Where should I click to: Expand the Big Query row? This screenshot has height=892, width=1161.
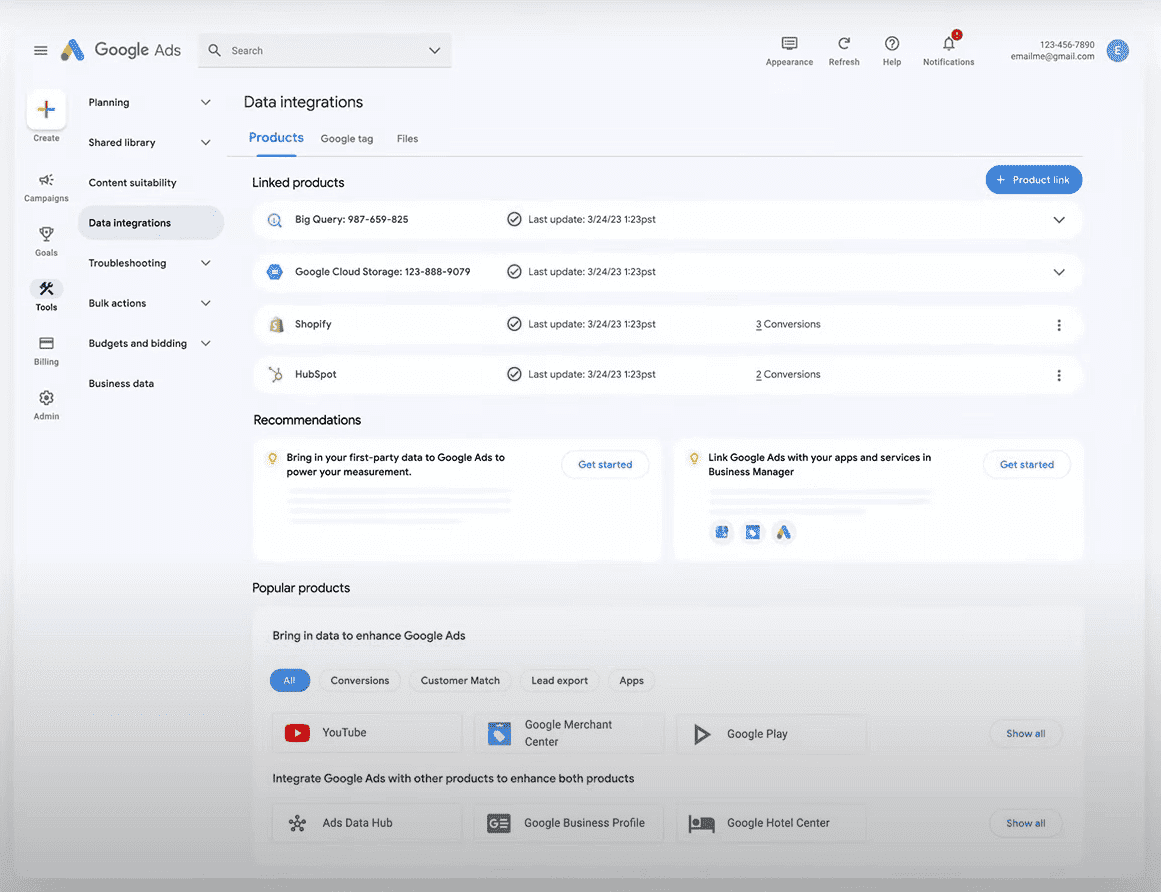pyautogui.click(x=1059, y=220)
